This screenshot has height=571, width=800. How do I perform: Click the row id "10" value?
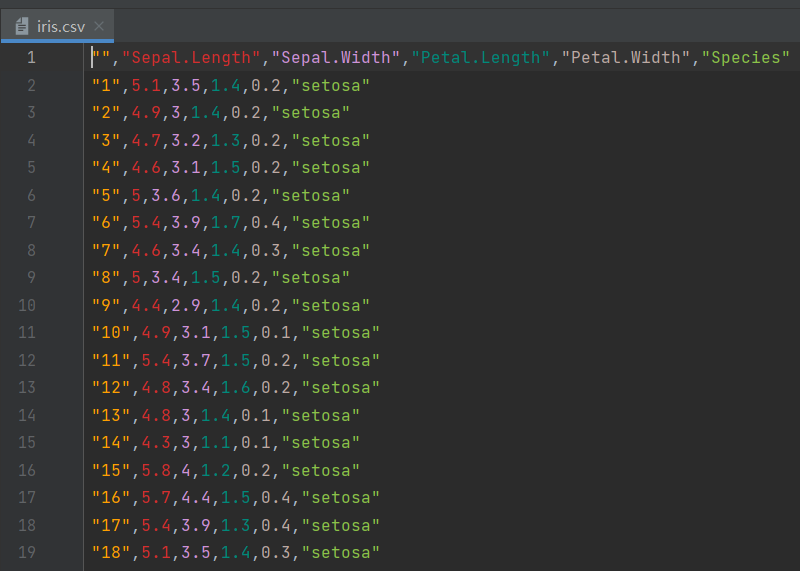[x=111, y=332]
